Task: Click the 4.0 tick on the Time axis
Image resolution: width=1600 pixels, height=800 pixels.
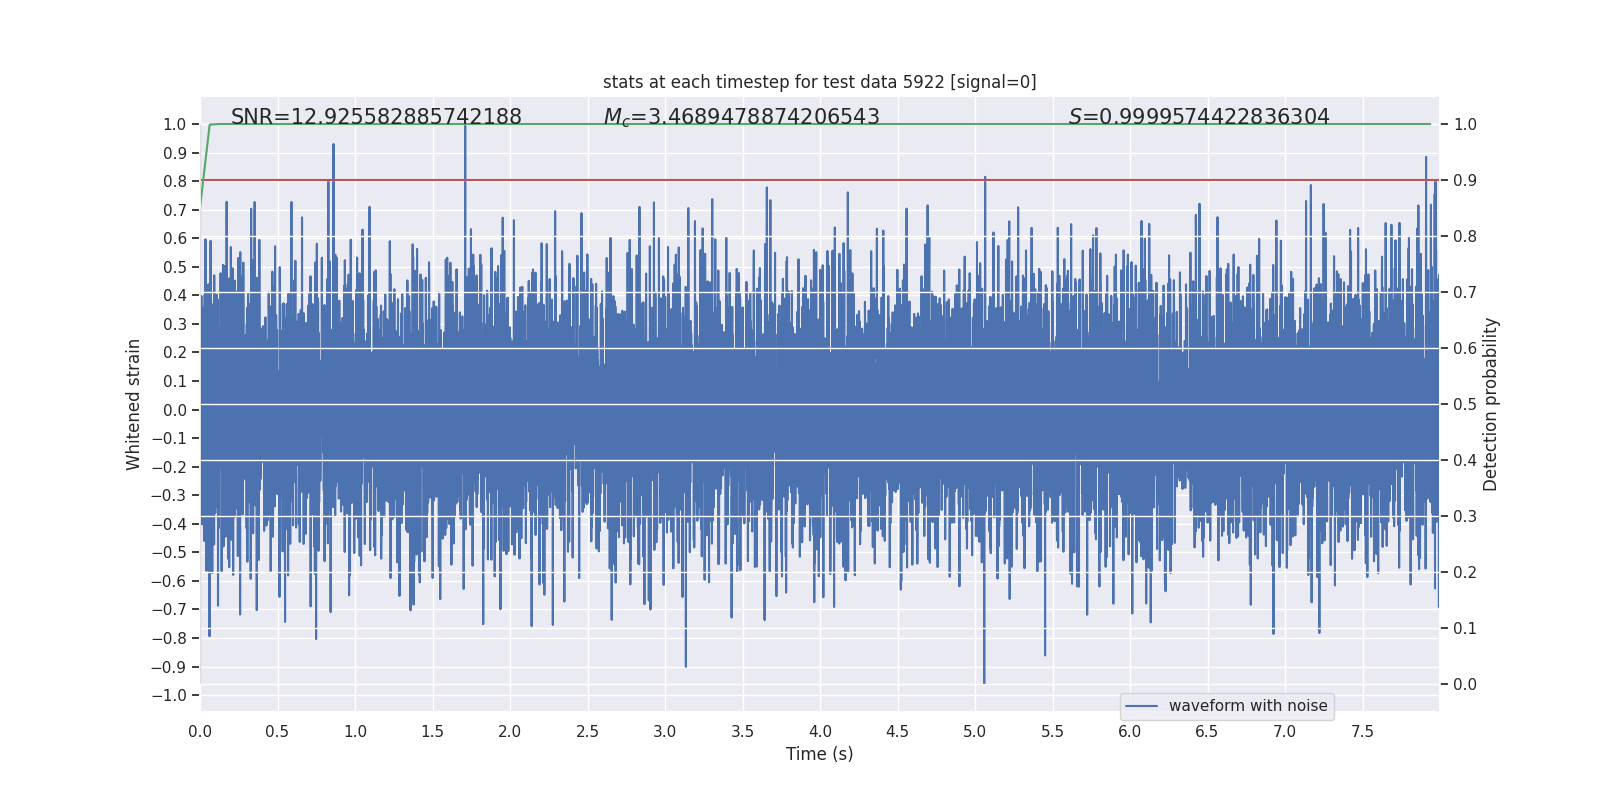Action: 820,732
